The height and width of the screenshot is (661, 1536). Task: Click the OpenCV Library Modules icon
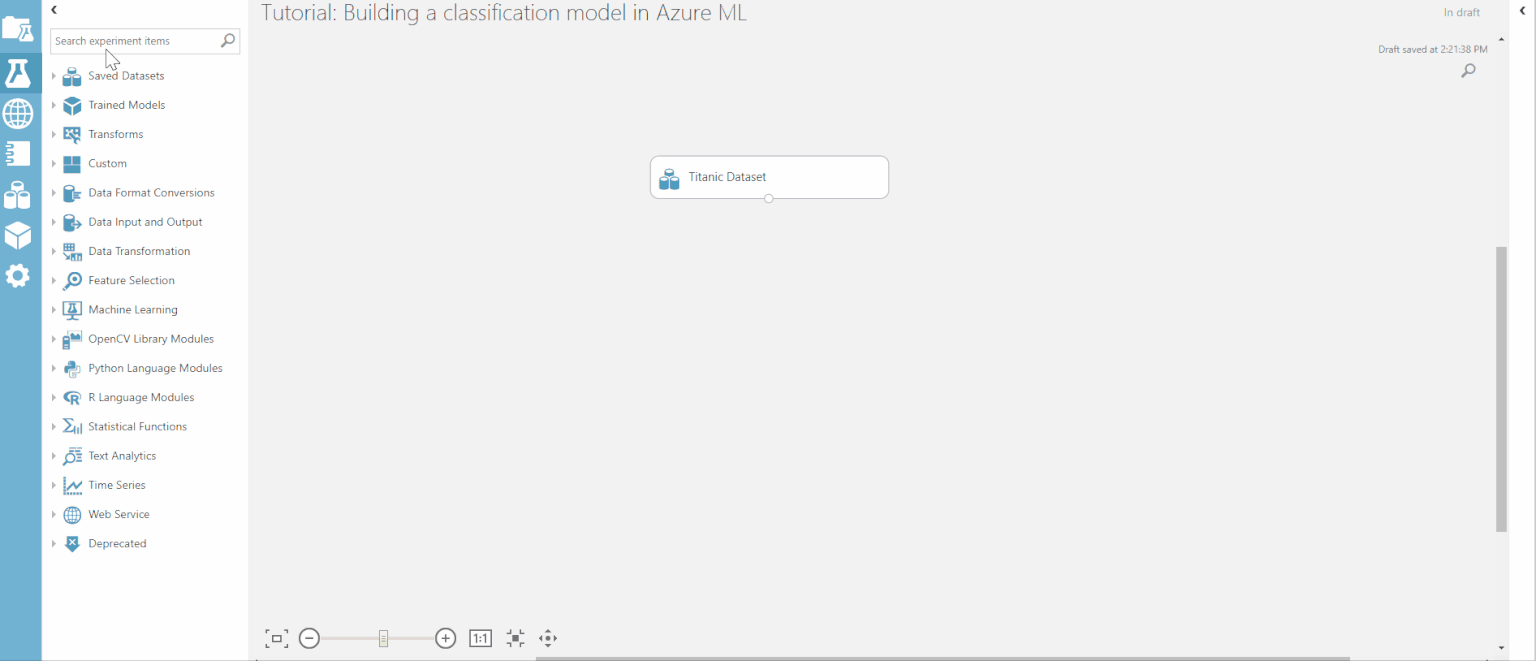72,339
